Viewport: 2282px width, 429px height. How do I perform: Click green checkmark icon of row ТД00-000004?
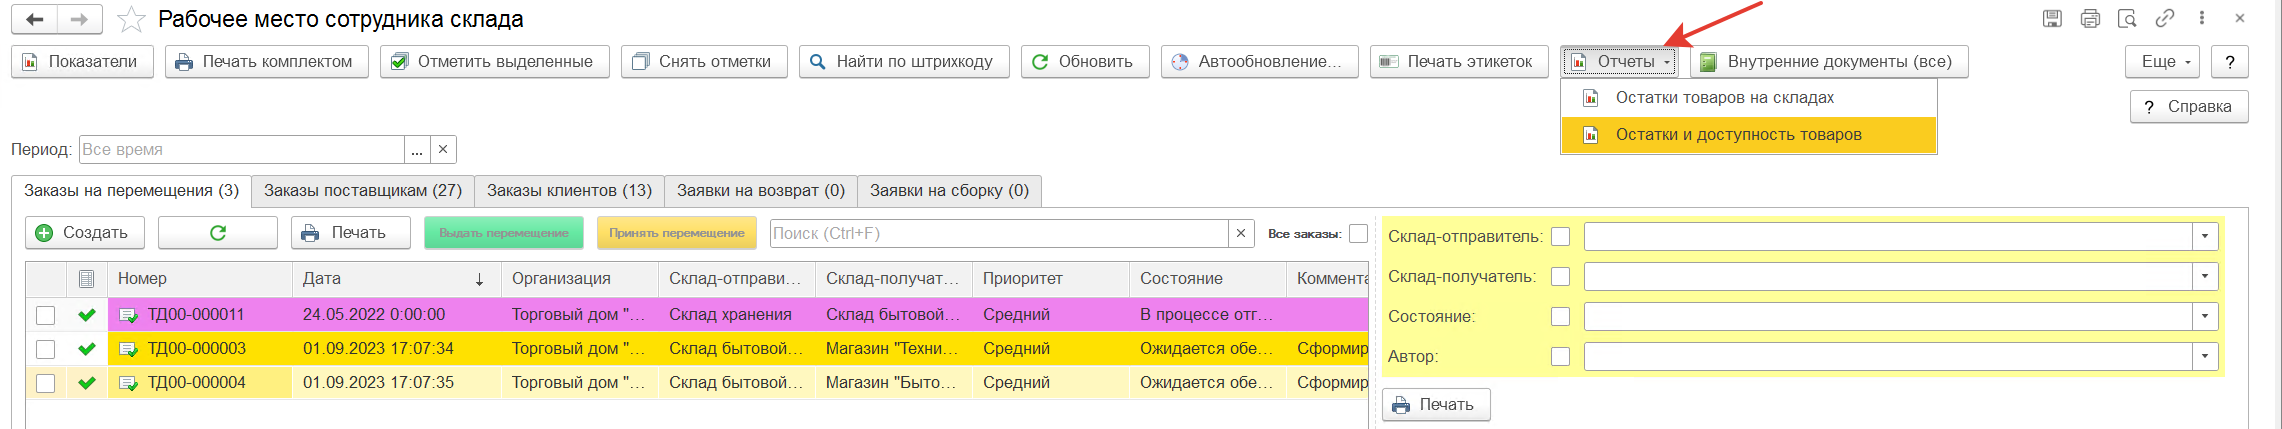[x=87, y=383]
